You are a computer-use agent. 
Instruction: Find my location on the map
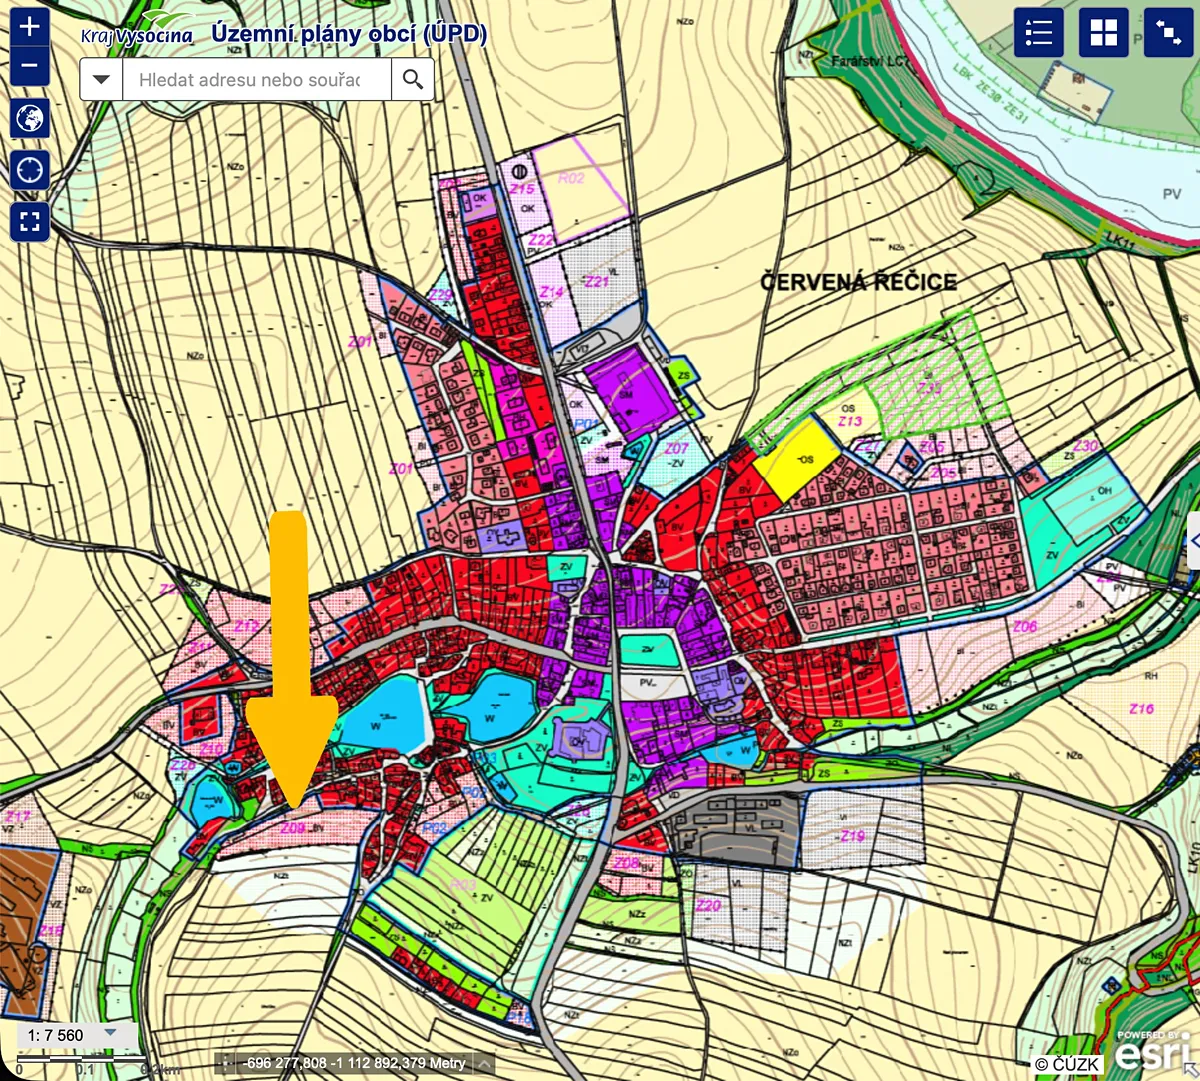pos(30,170)
